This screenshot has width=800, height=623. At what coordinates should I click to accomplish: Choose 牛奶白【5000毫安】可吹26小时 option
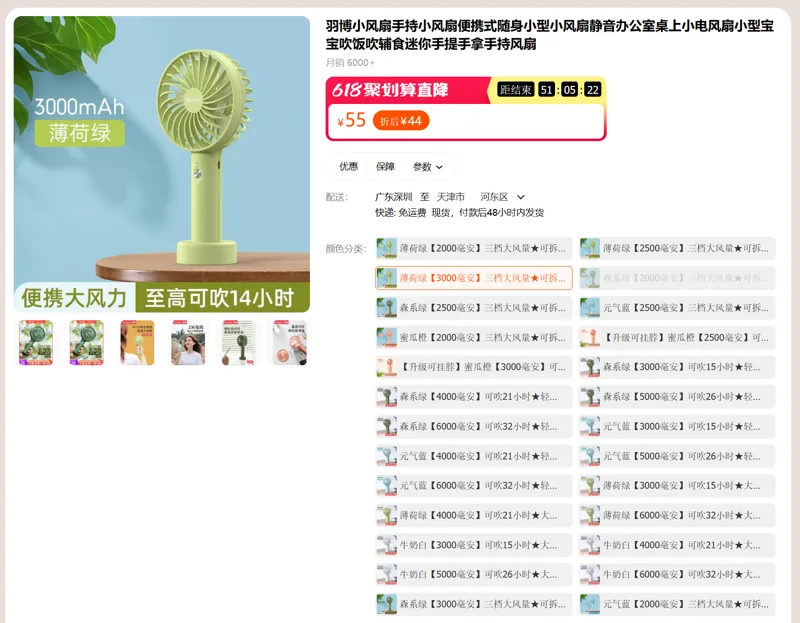click(x=474, y=575)
